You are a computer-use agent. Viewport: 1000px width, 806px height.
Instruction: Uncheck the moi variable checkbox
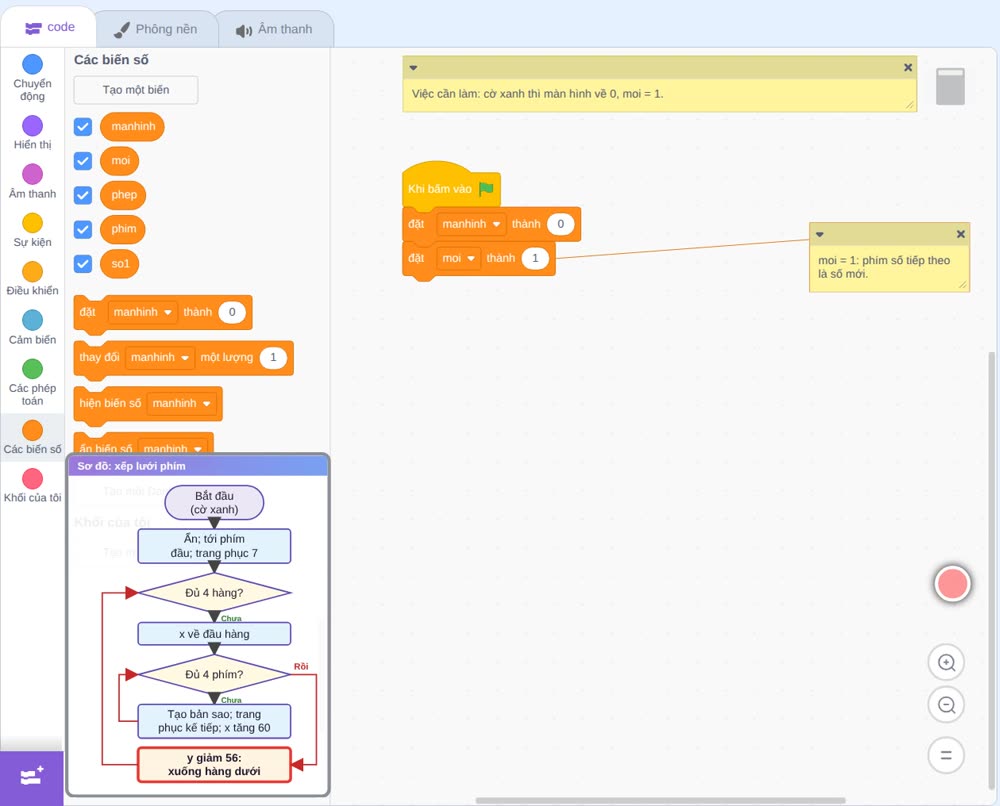point(83,161)
